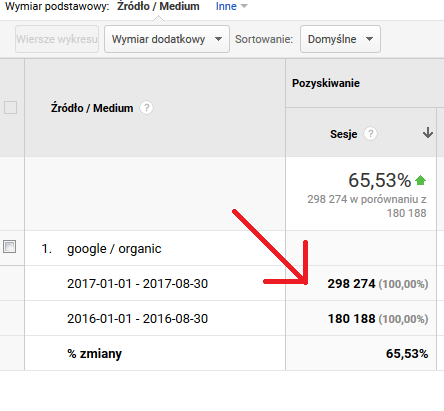Click the % zmiany row label

(94, 354)
